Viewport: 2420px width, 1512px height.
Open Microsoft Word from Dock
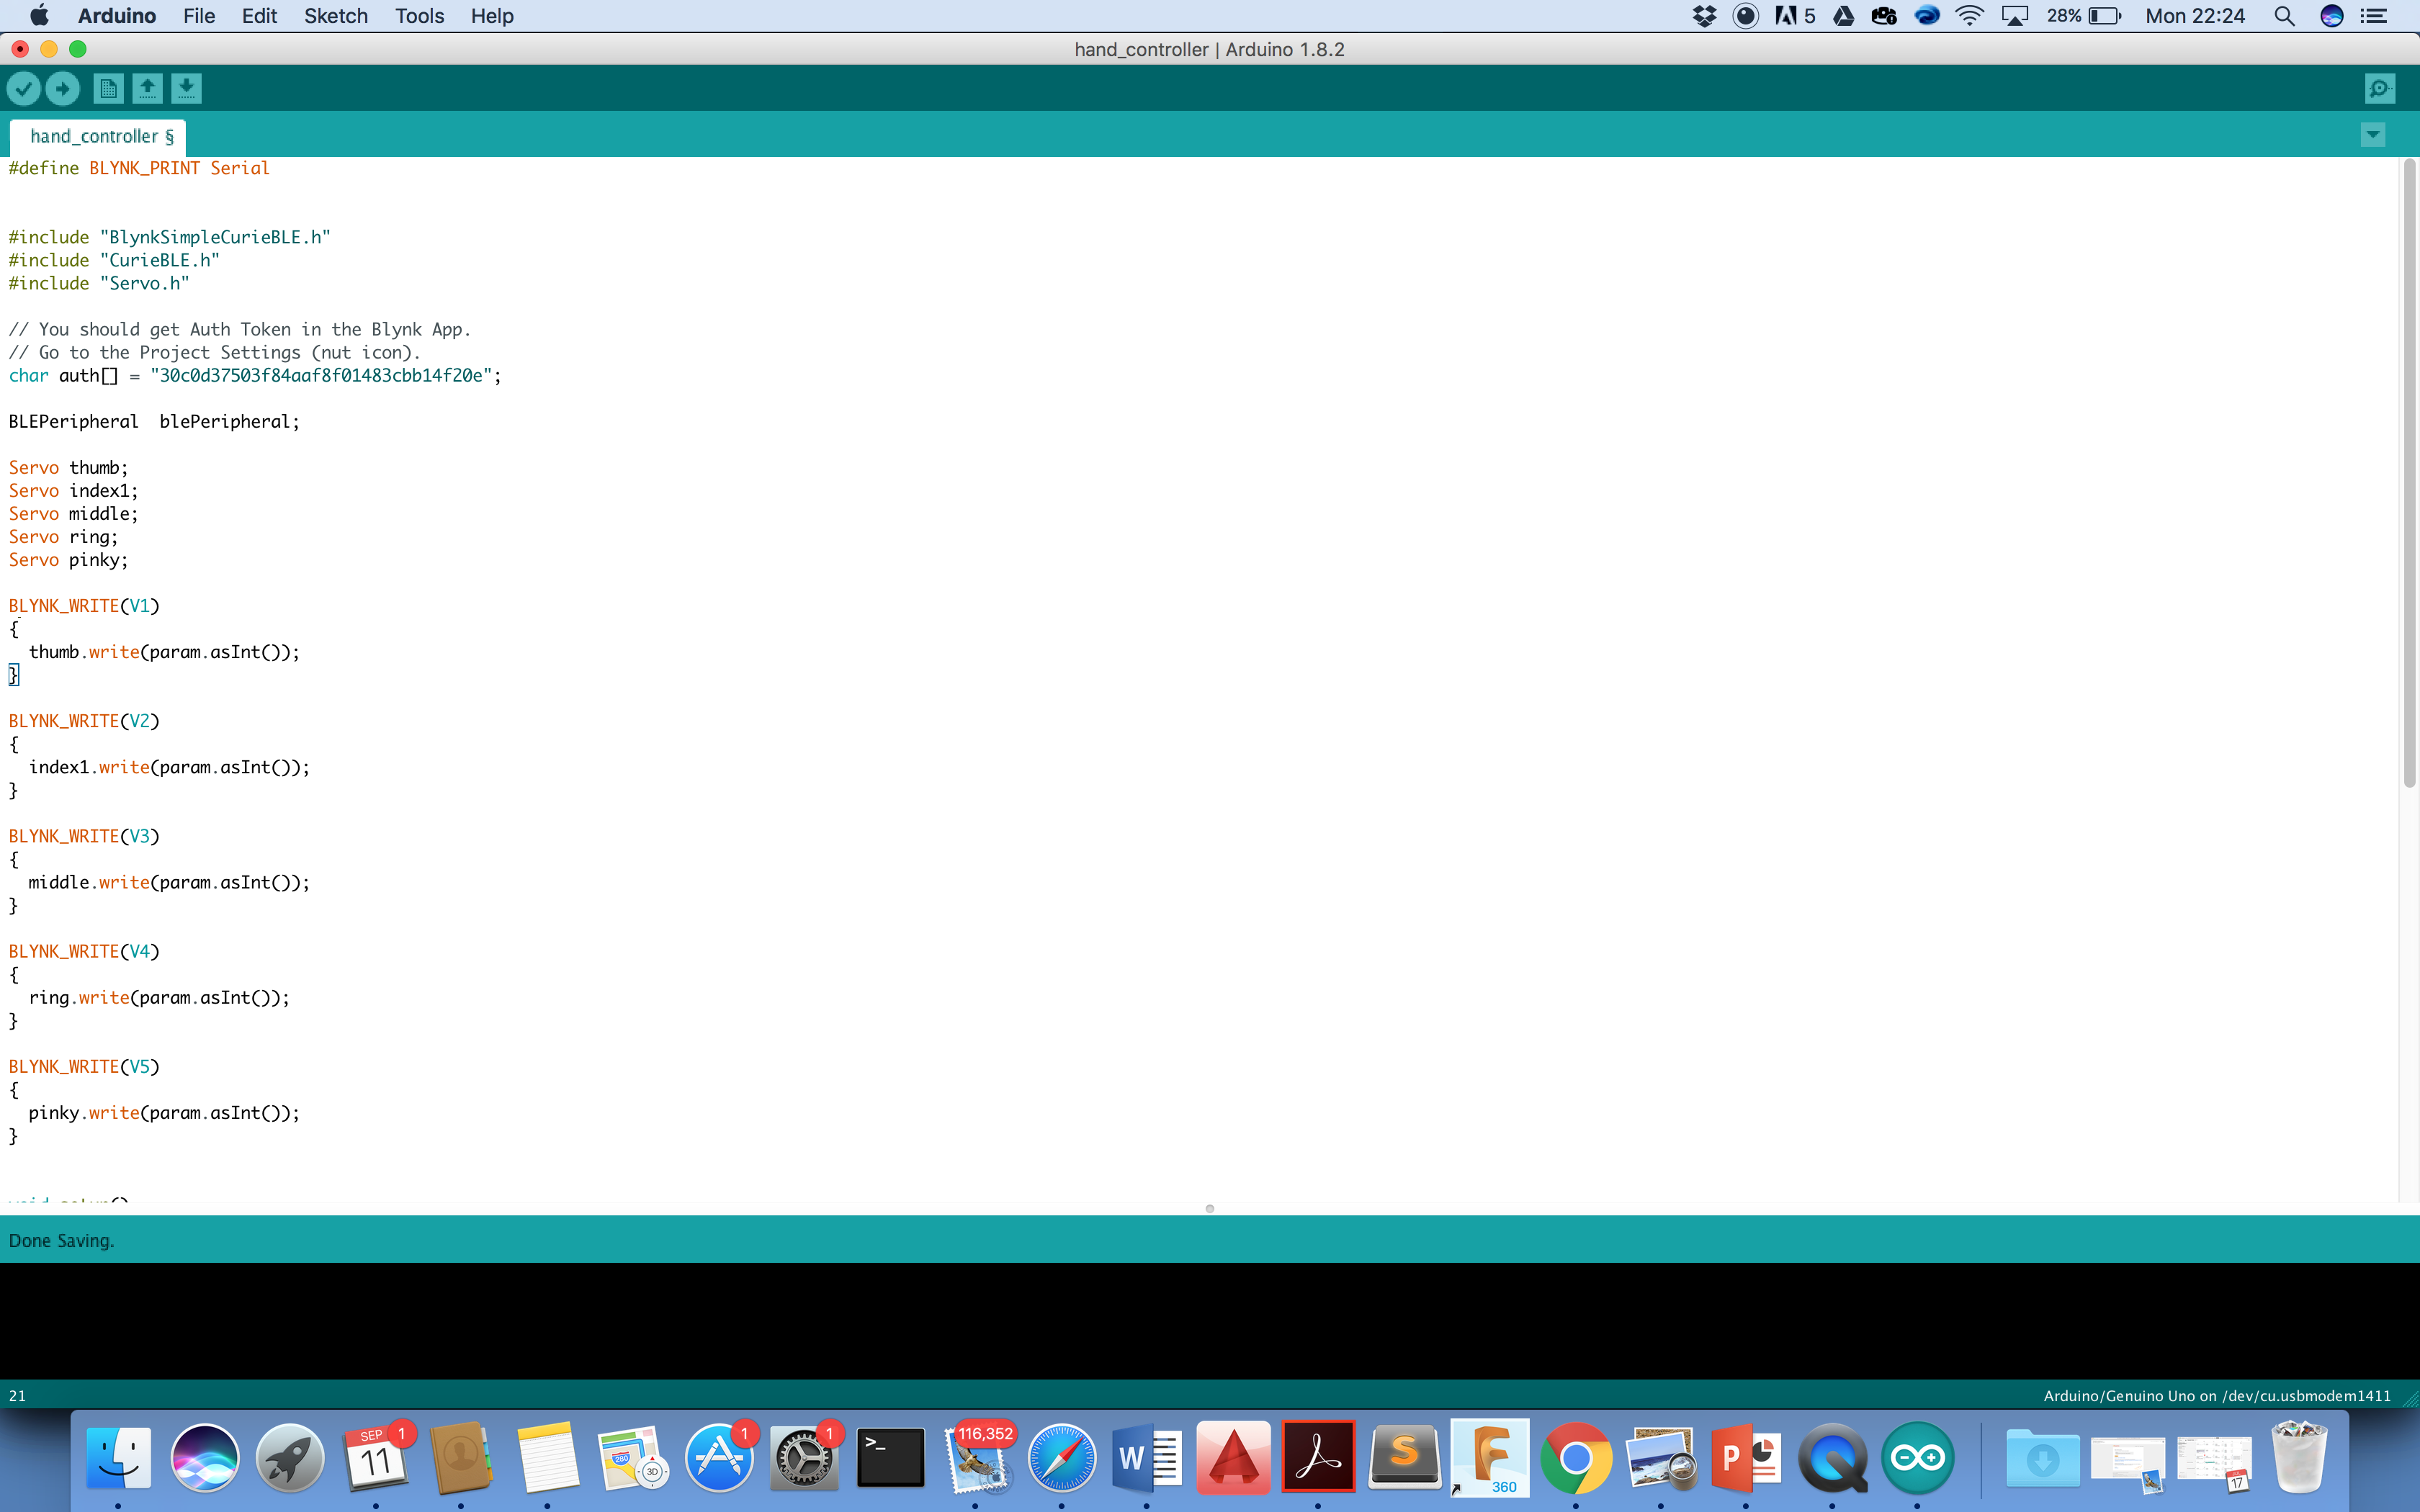pyautogui.click(x=1147, y=1457)
